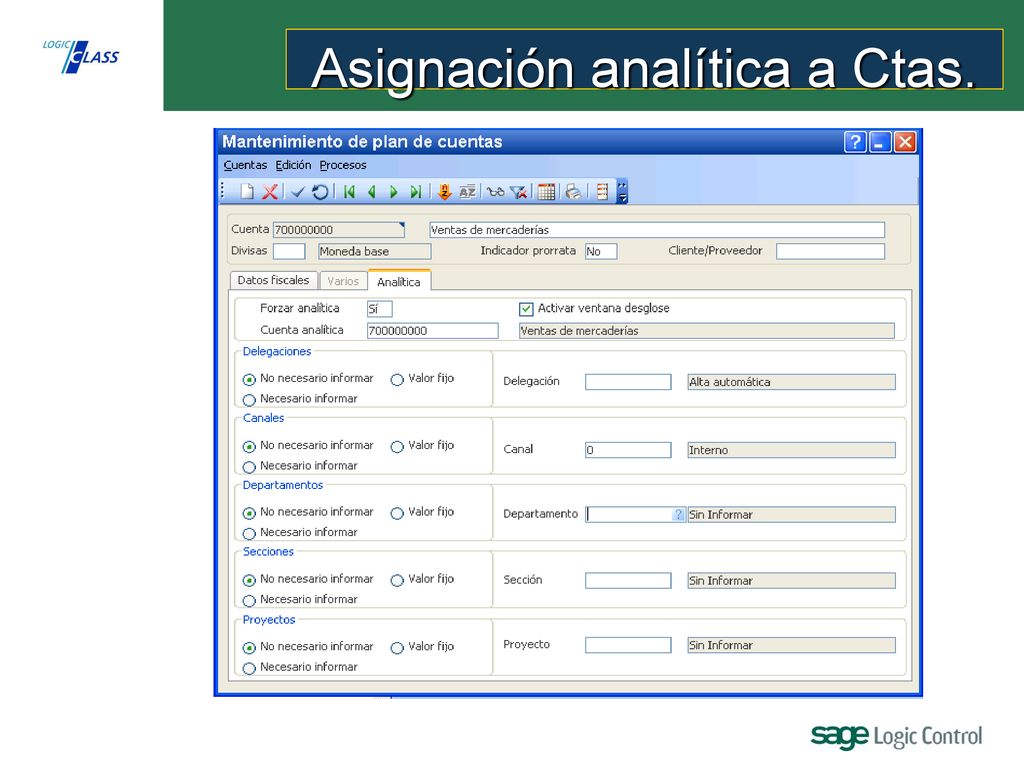
Task: Select Canales No necesario informar
Action: [x=249, y=447]
